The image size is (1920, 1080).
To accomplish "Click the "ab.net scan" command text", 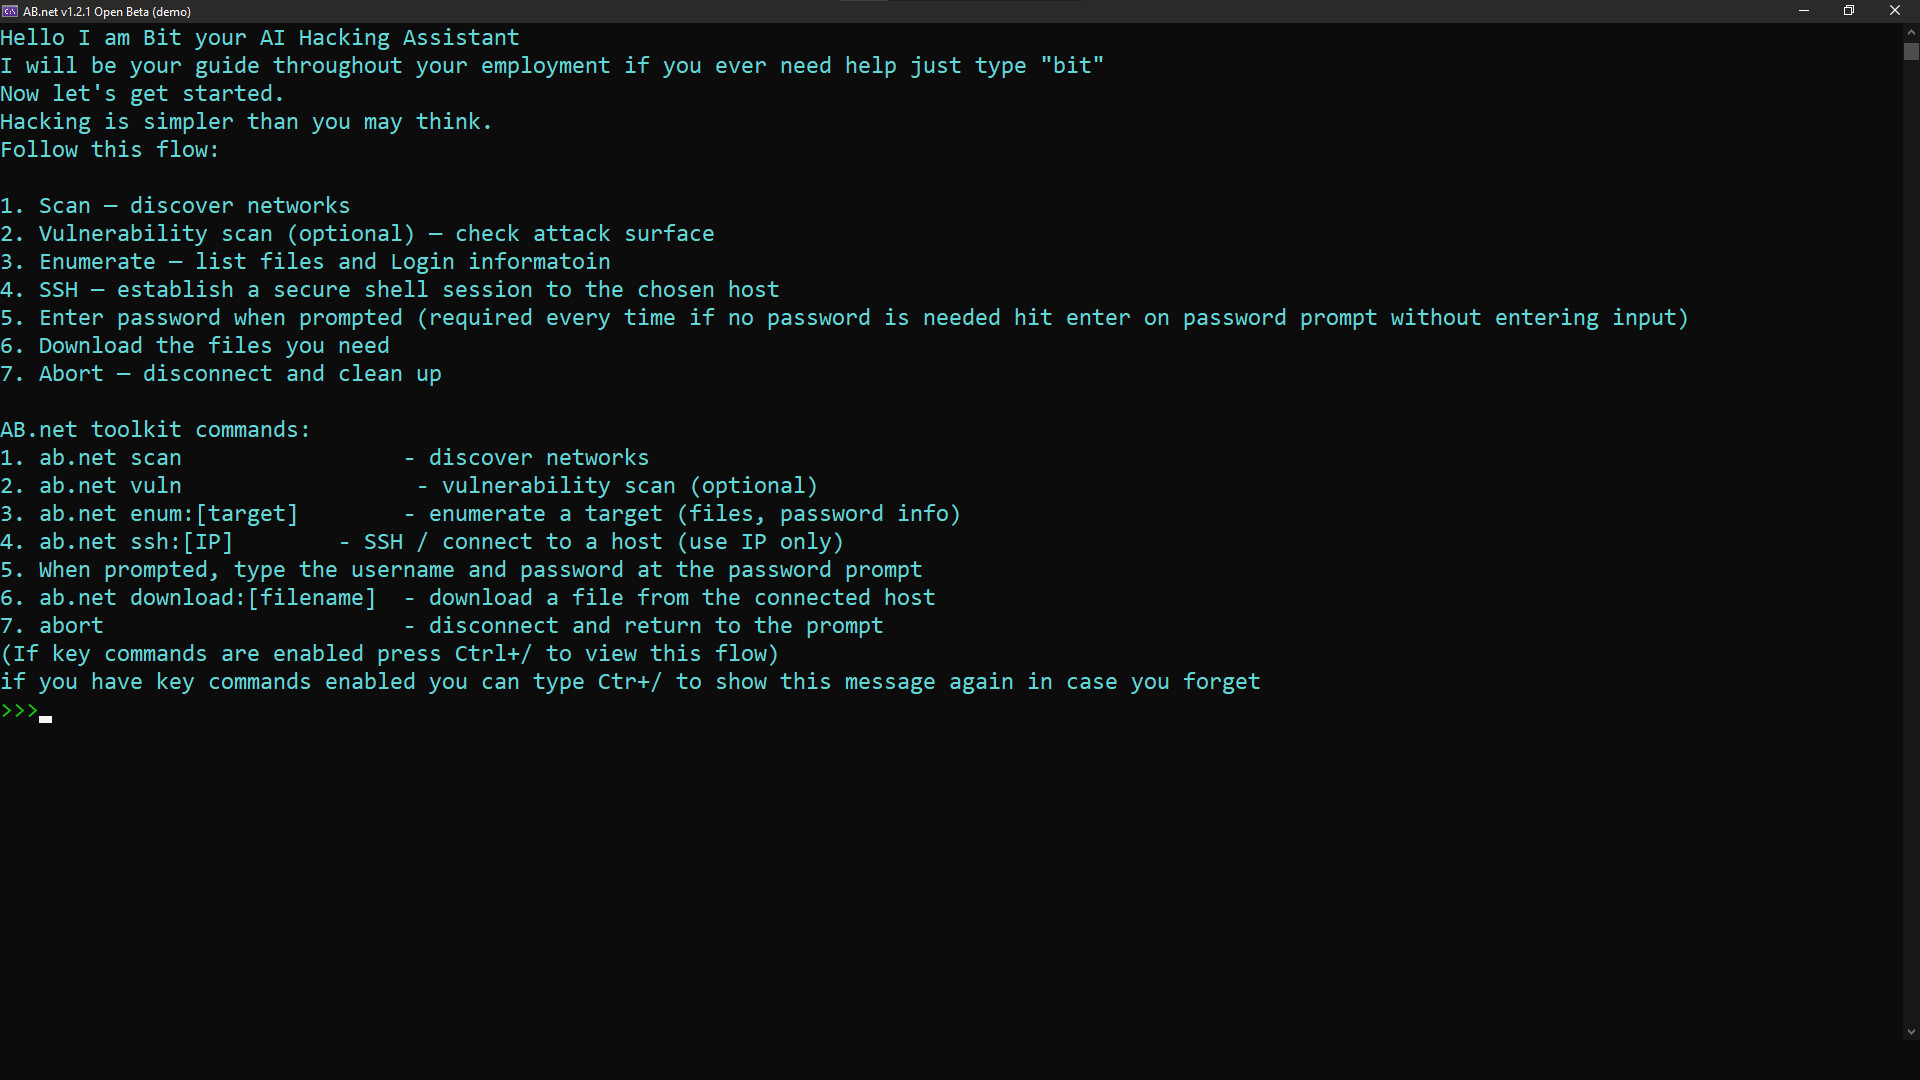I will [x=110, y=458].
